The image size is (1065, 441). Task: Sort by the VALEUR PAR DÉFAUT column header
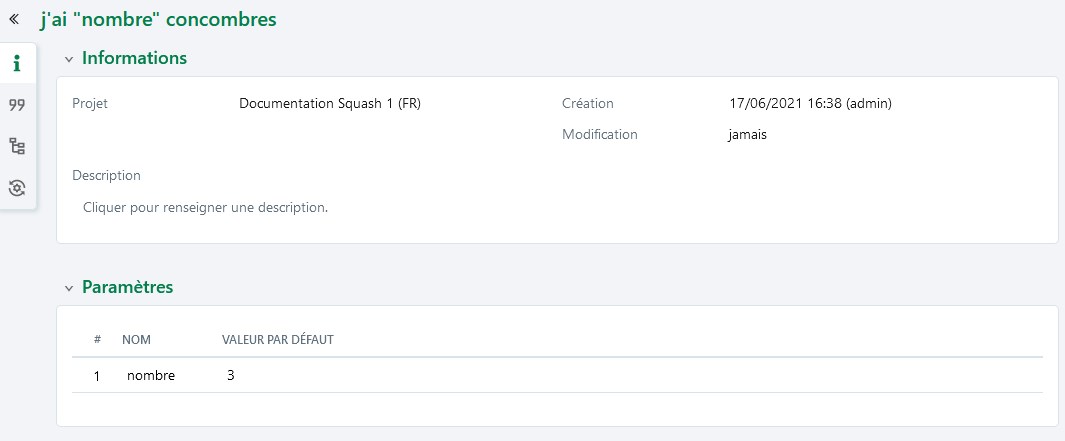click(x=278, y=339)
